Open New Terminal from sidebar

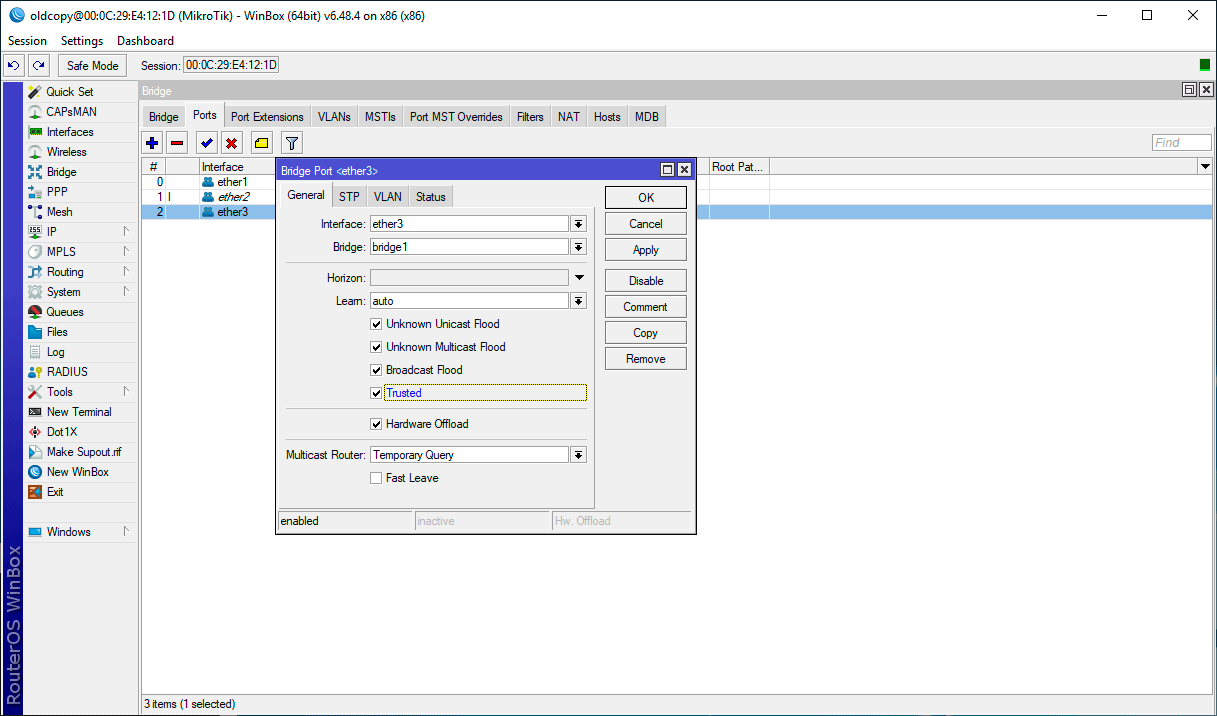coord(79,412)
